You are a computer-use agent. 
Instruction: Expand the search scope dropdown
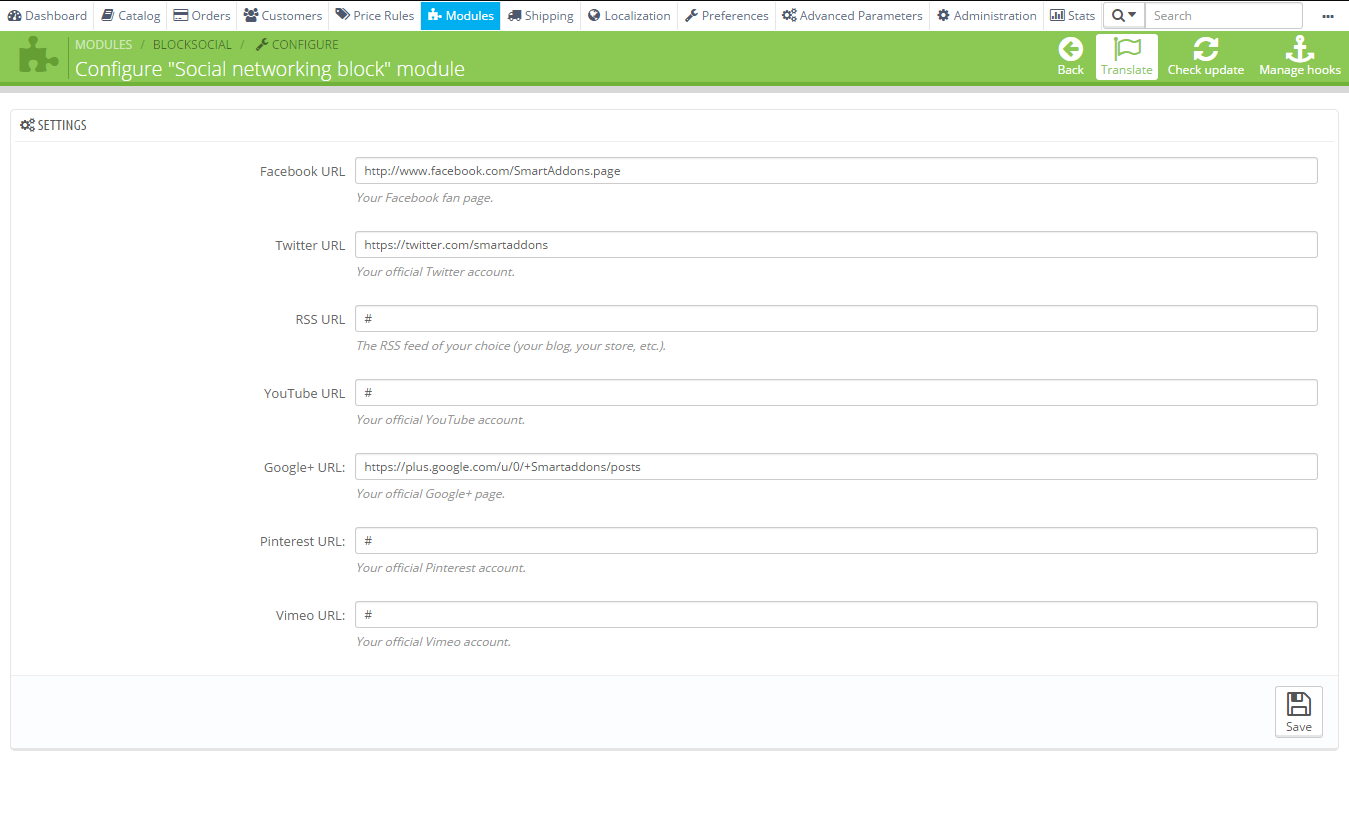(1124, 15)
